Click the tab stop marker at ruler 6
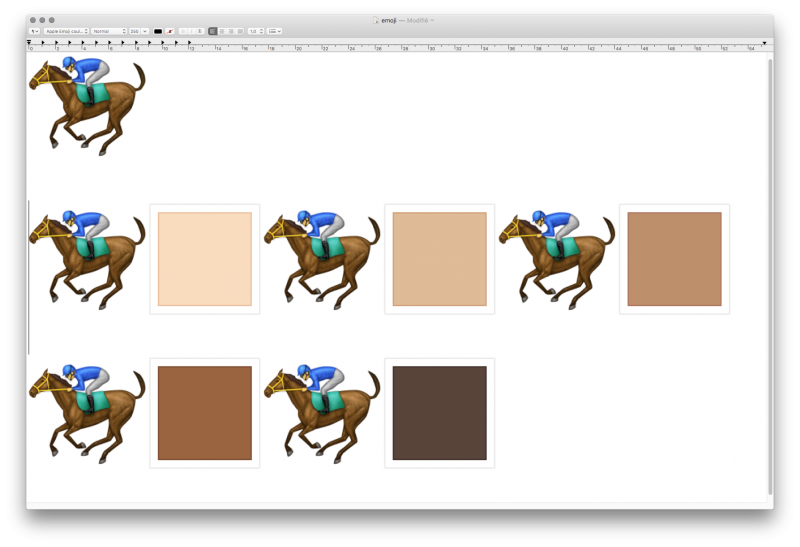This screenshot has height=547, width=800. [109, 42]
